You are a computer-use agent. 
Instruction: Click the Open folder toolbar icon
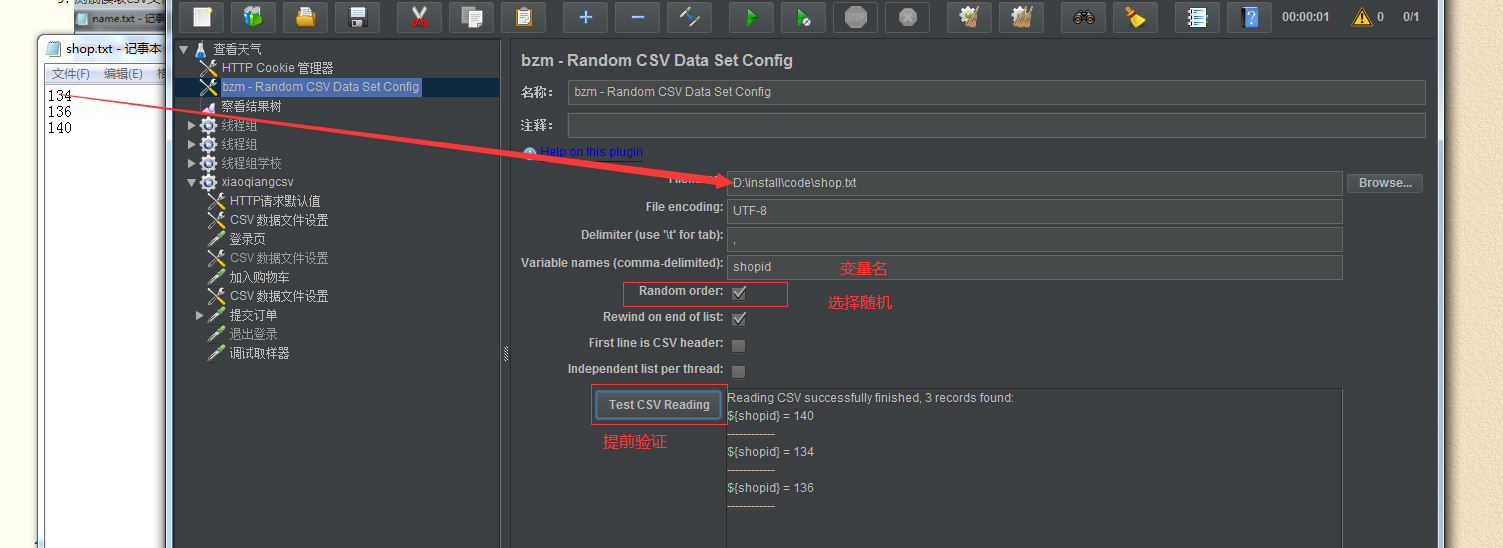coord(306,17)
